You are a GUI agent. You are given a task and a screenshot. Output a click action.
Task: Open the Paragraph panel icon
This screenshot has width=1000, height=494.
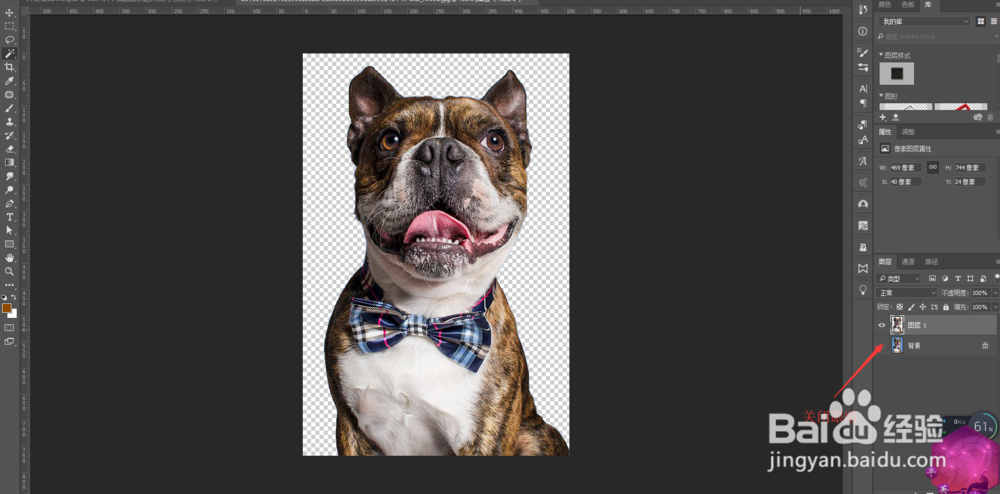click(x=864, y=103)
